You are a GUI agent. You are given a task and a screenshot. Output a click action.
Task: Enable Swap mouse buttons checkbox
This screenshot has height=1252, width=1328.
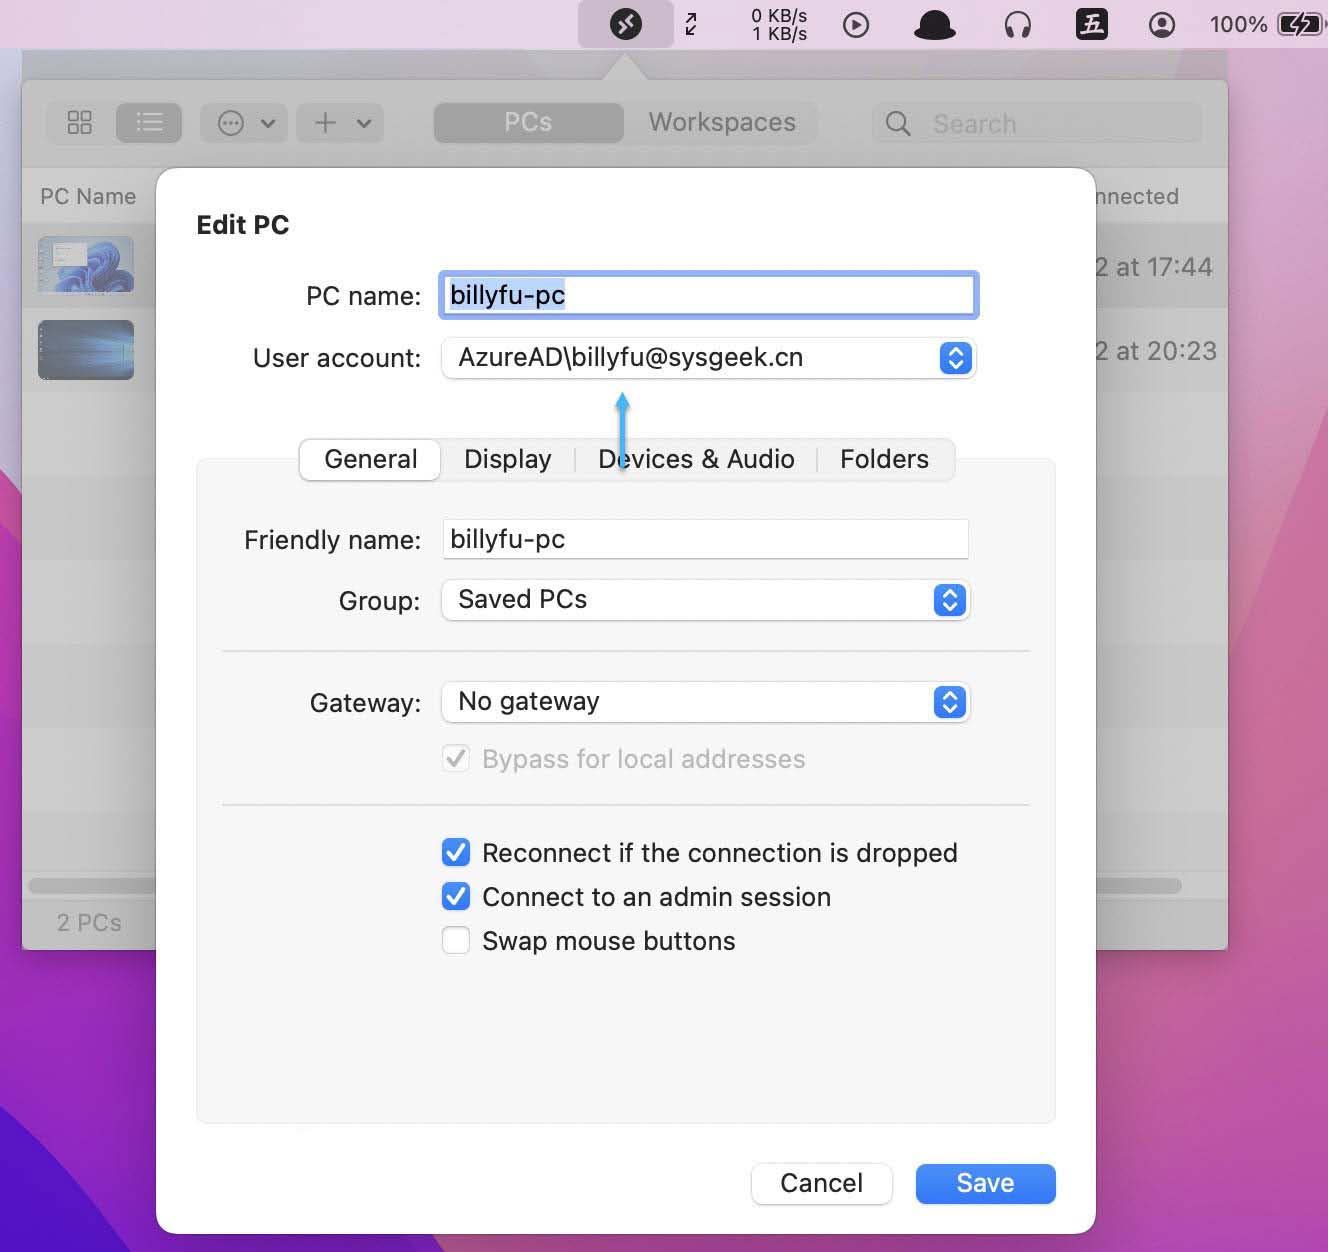pyautogui.click(x=456, y=940)
